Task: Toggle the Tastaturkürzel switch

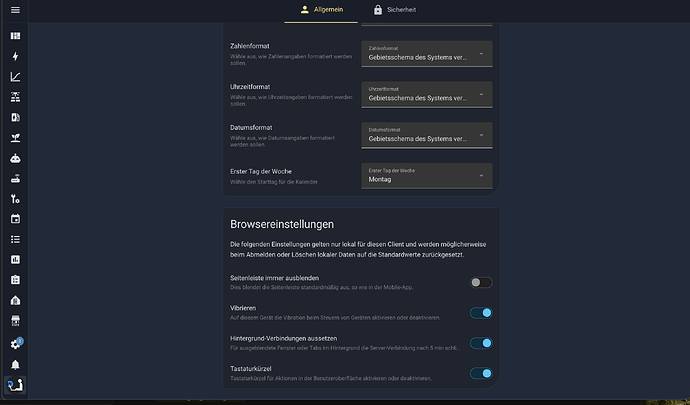Action: [x=481, y=373]
